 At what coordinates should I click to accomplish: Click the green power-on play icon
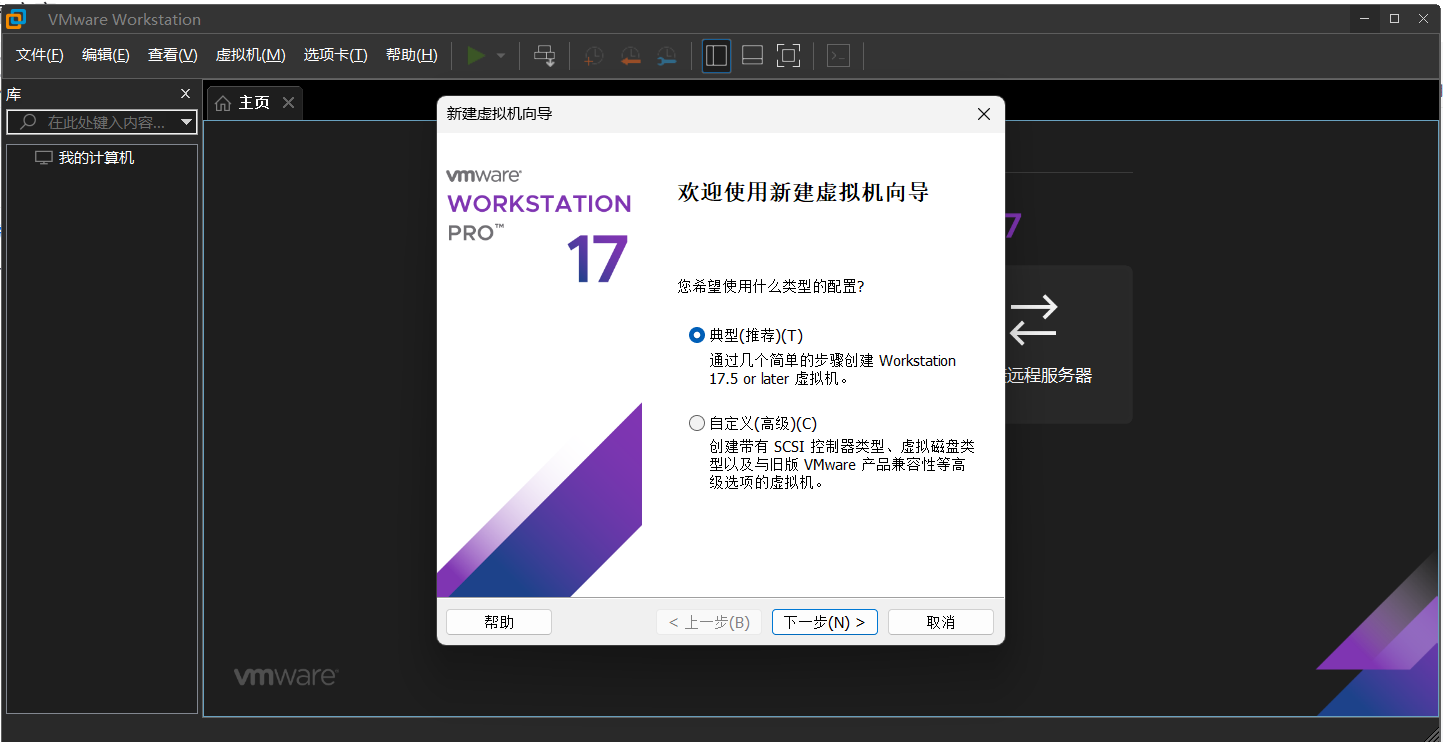tap(476, 56)
